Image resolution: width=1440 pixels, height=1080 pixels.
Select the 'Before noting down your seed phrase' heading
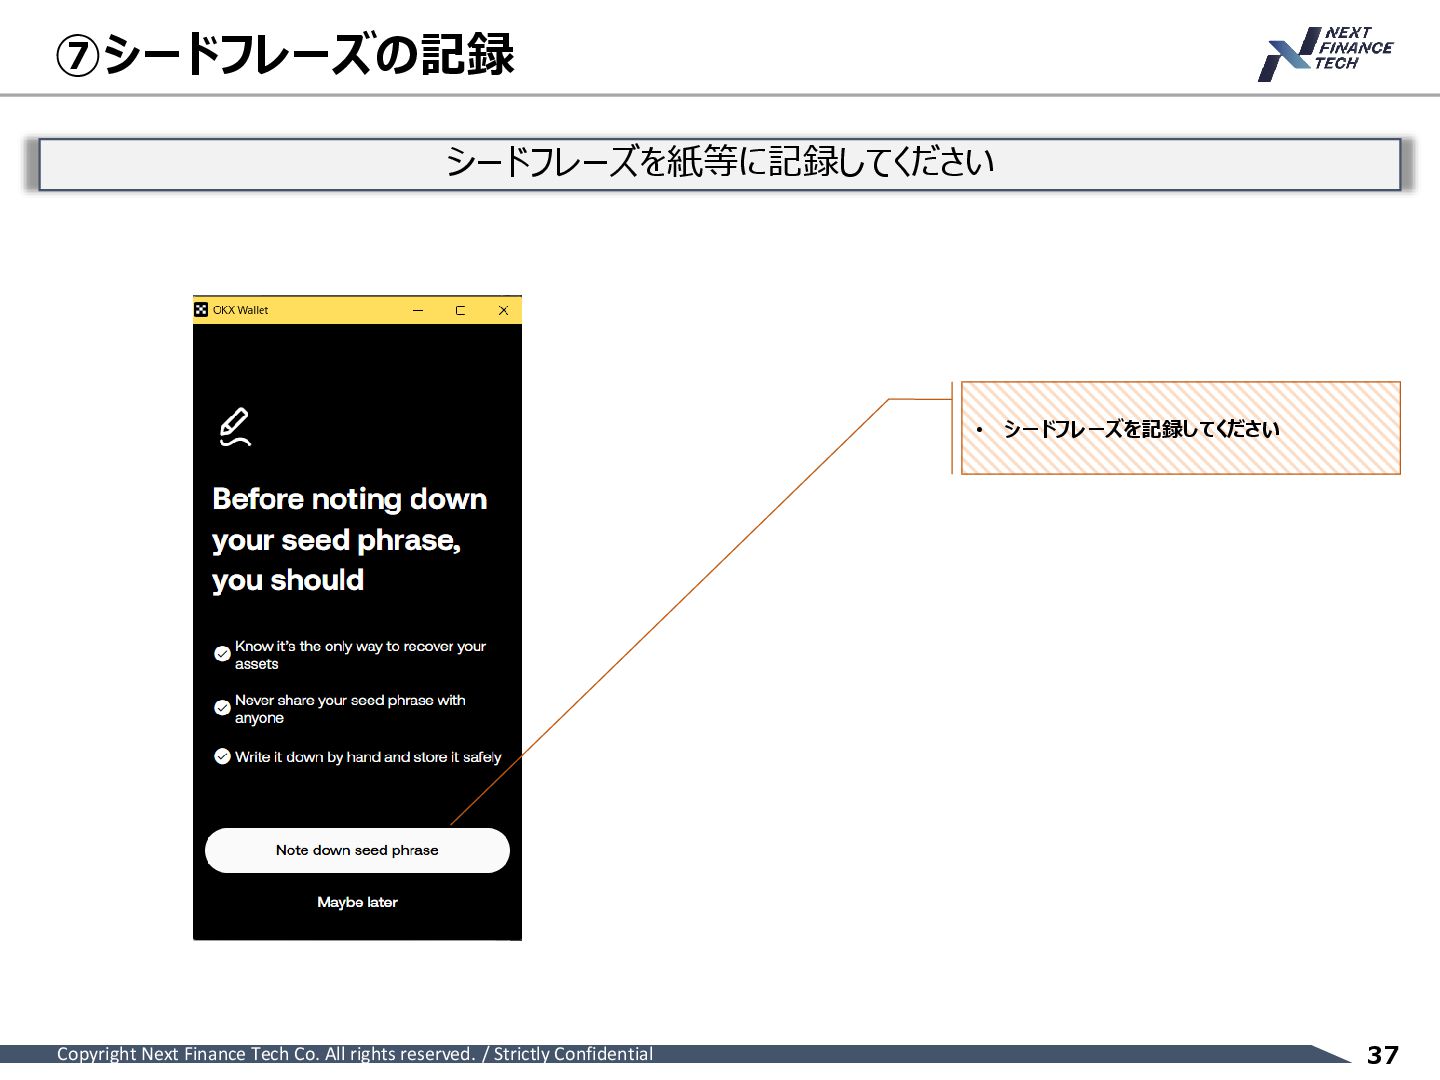pos(349,539)
